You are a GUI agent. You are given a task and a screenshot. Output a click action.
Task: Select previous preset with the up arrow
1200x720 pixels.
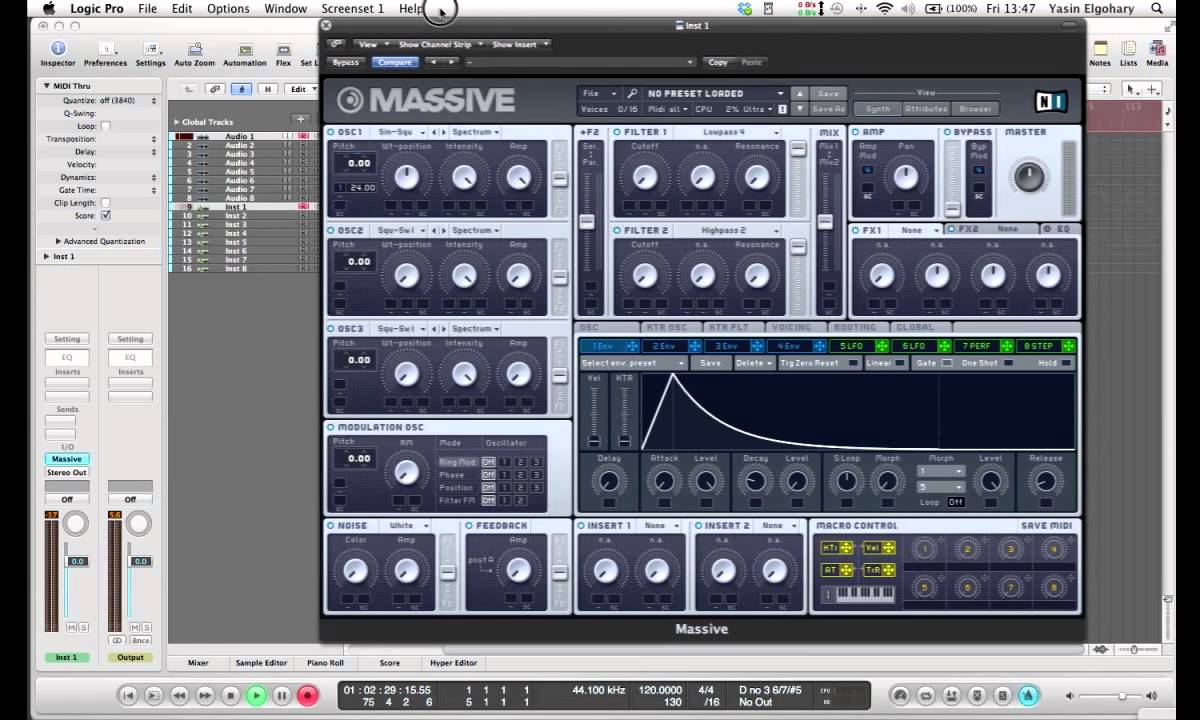pos(798,93)
